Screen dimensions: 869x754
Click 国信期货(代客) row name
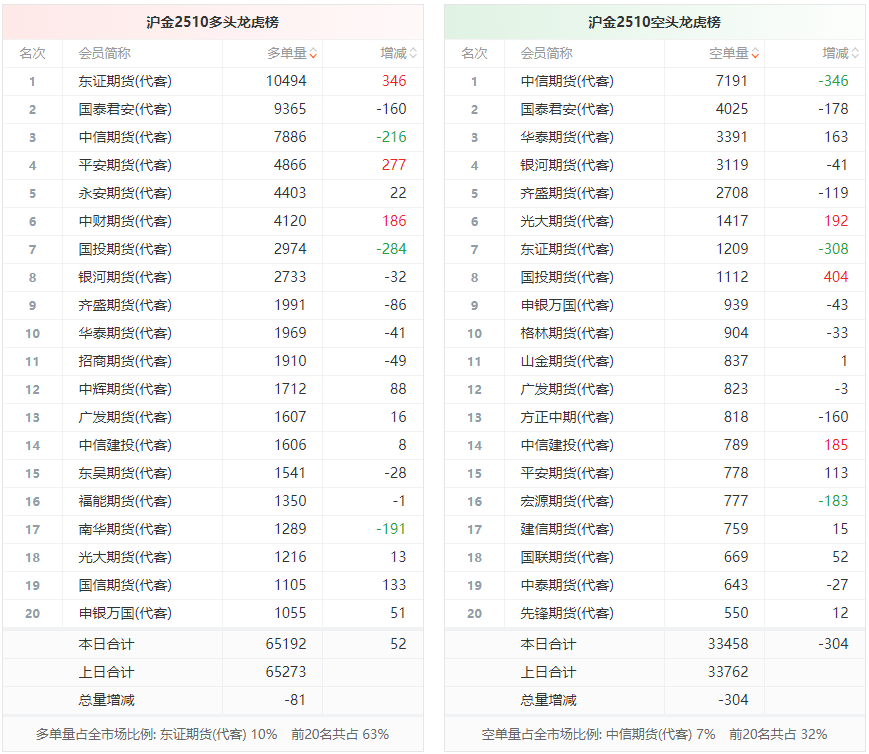point(125,585)
